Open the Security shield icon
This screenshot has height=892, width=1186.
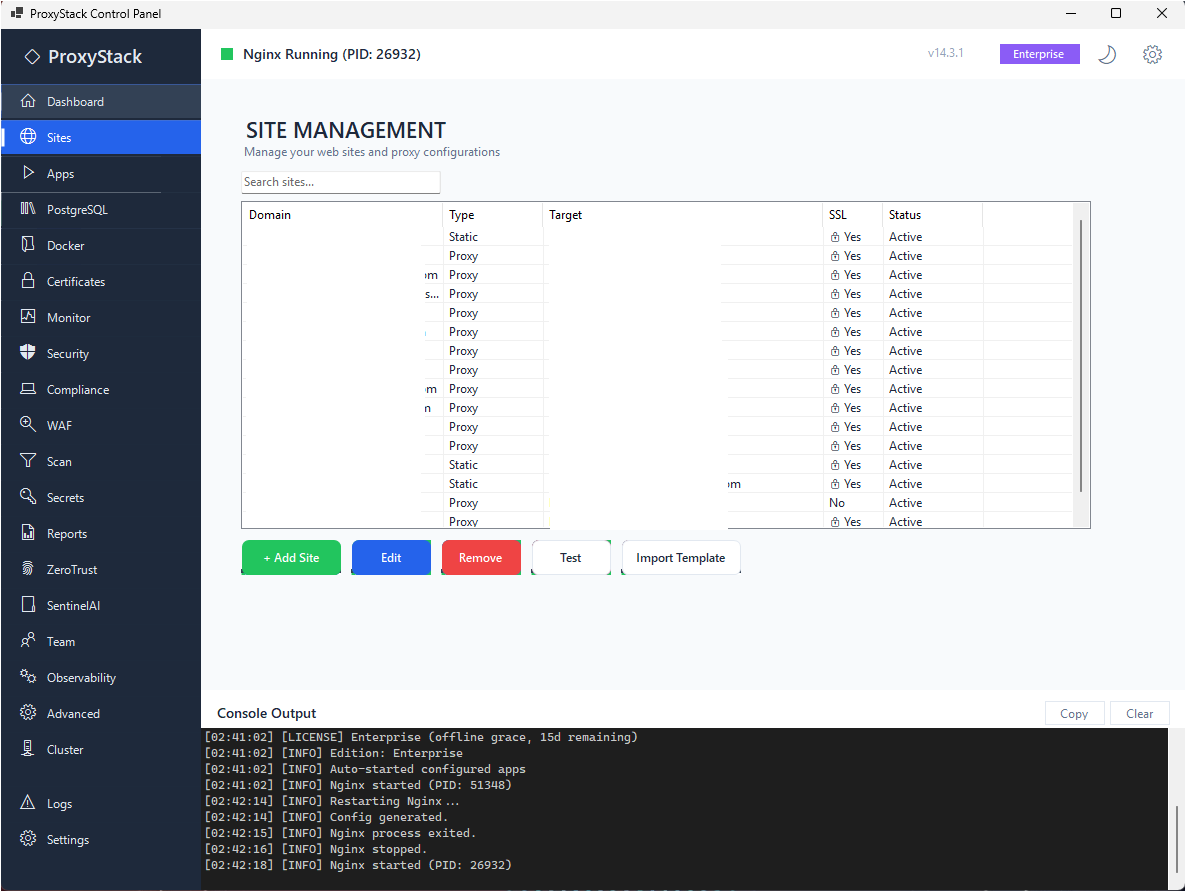pyautogui.click(x=28, y=353)
